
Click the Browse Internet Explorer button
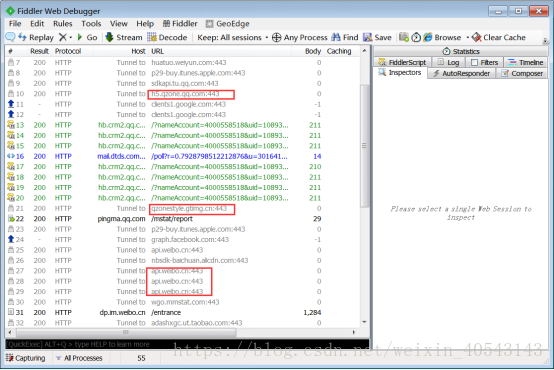tap(442, 37)
